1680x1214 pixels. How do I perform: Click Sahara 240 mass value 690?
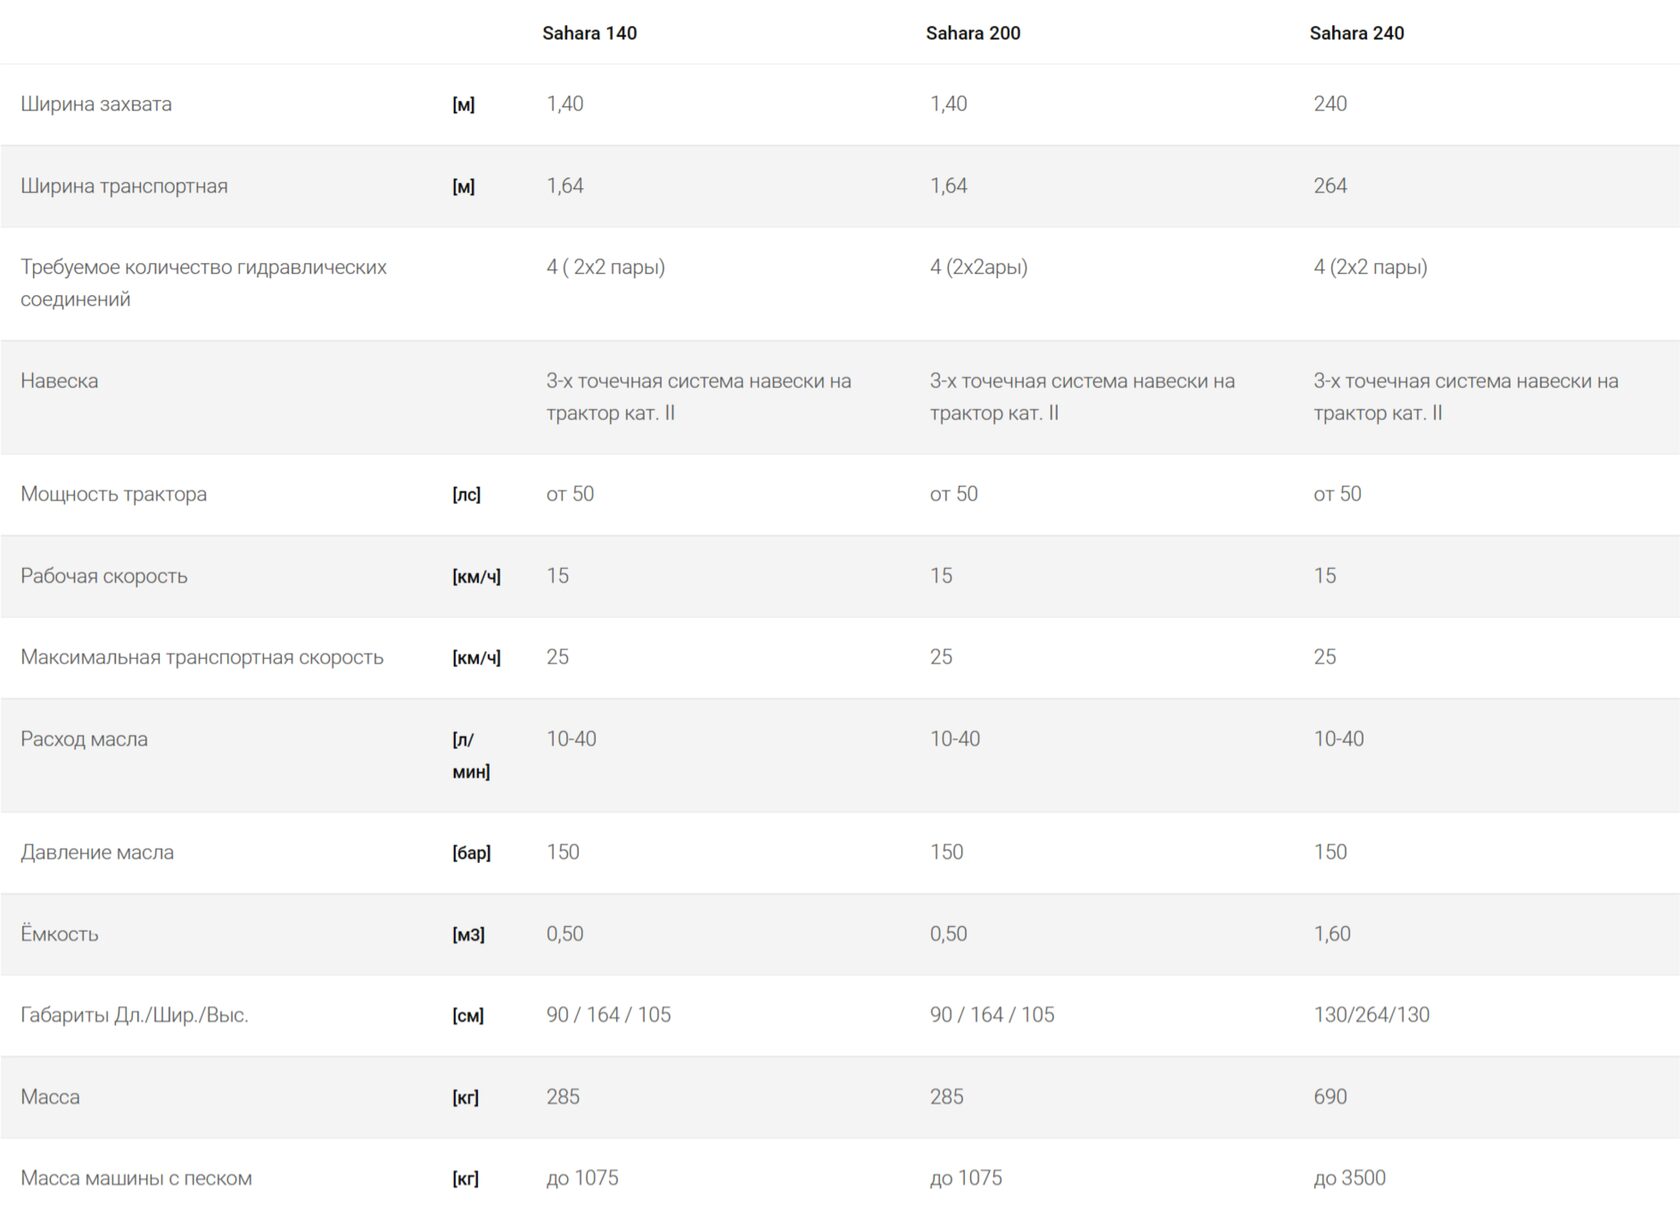(1329, 1097)
